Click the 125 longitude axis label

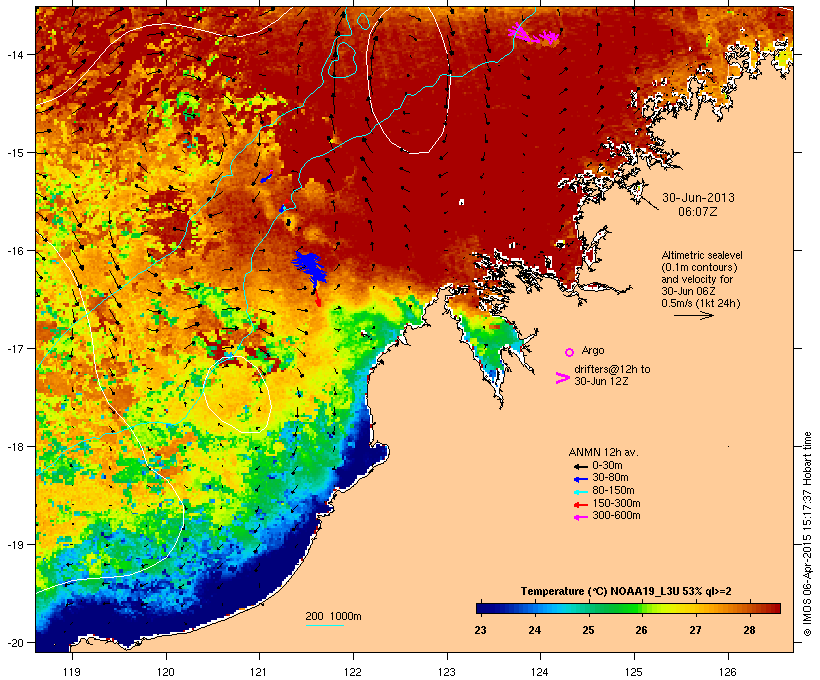click(x=634, y=672)
